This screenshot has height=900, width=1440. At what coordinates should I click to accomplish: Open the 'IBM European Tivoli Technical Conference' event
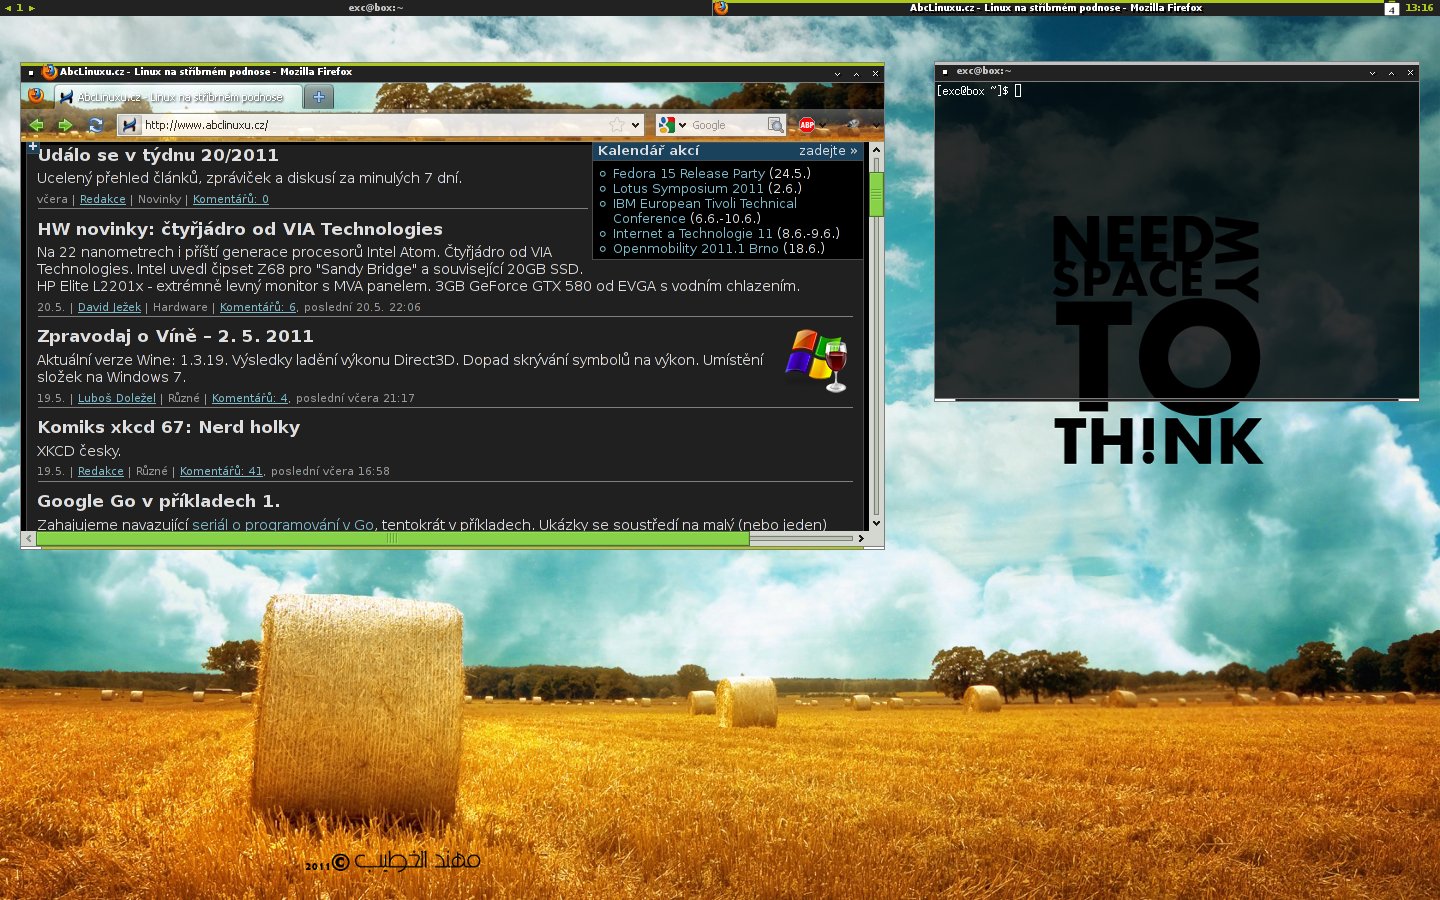tap(705, 211)
